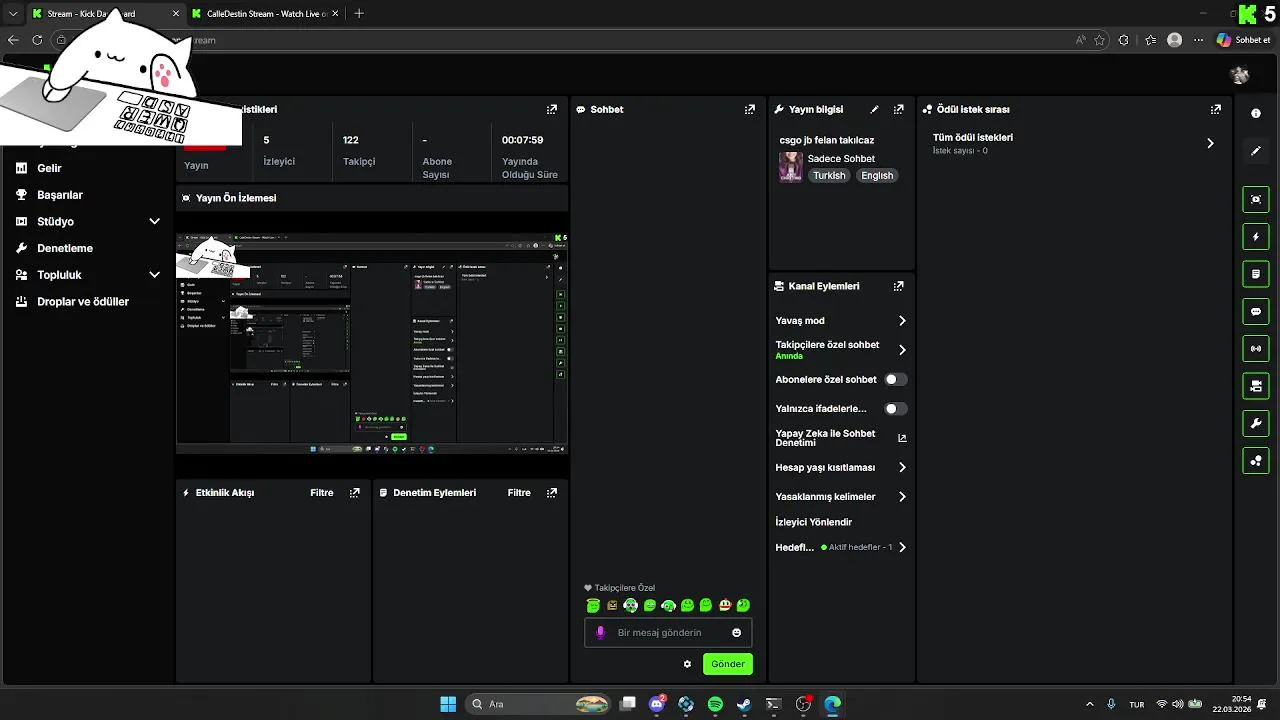Pop out the Yayın bilgisi panel
This screenshot has width=1280, height=720.
pyautogui.click(x=899, y=109)
